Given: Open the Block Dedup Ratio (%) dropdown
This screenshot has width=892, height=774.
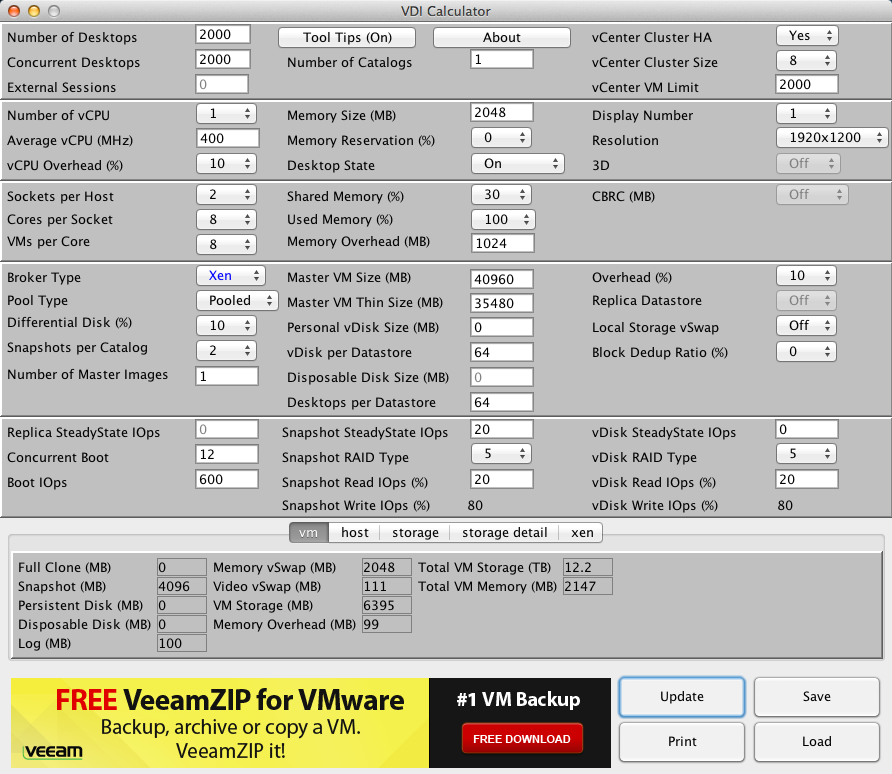Looking at the screenshot, I should [x=807, y=352].
